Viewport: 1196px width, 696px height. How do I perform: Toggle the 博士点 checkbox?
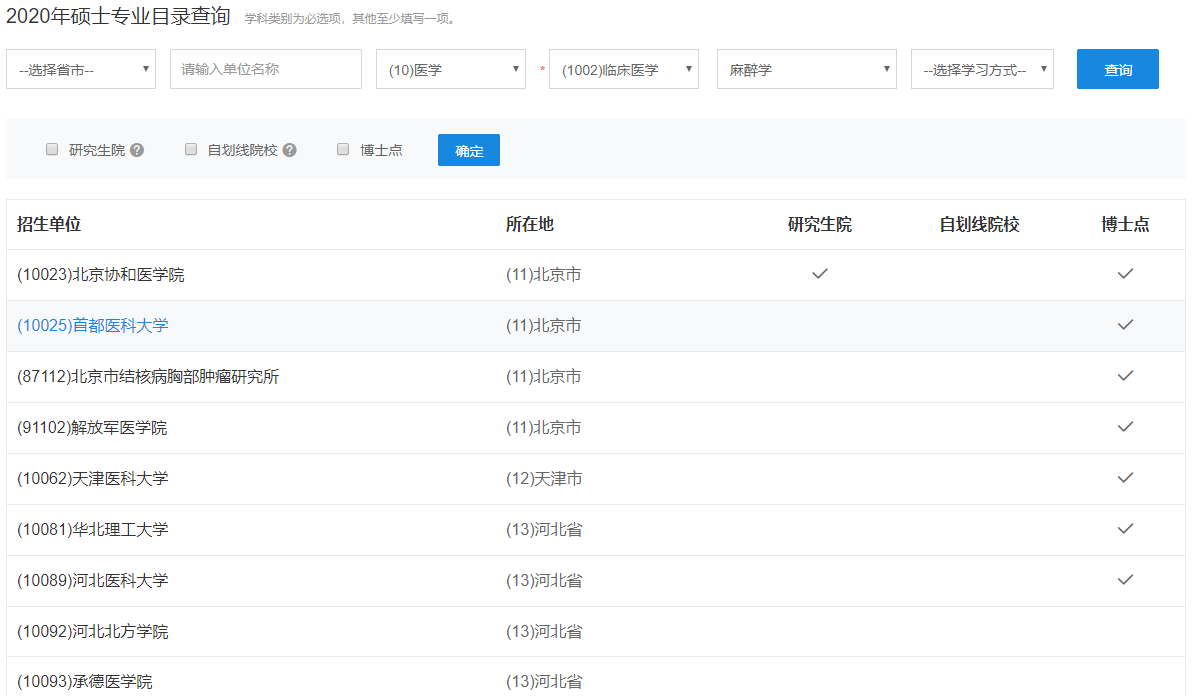(x=343, y=149)
